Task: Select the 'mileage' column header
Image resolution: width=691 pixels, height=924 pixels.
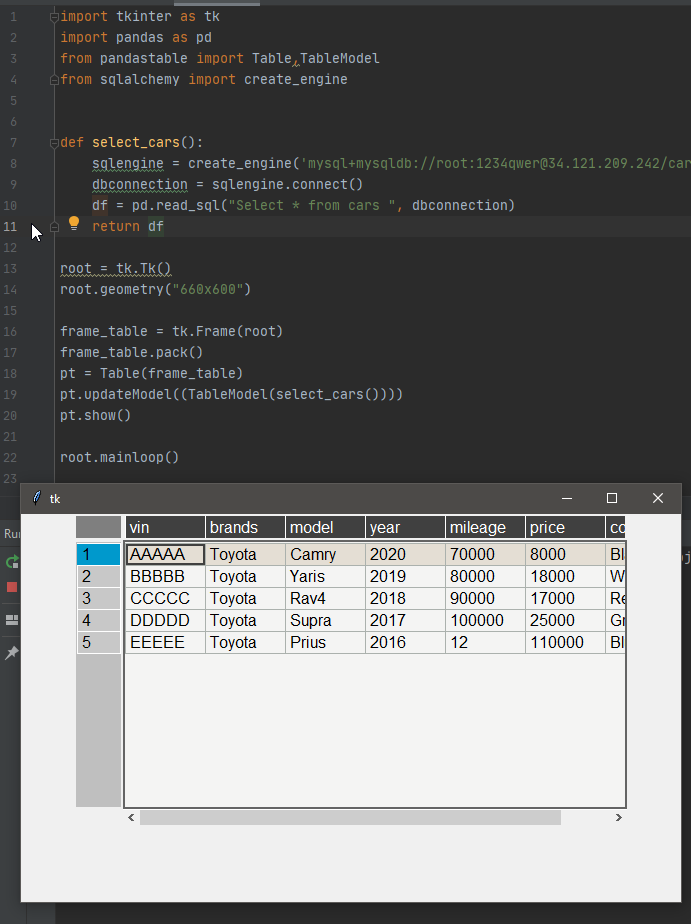Action: (x=485, y=527)
